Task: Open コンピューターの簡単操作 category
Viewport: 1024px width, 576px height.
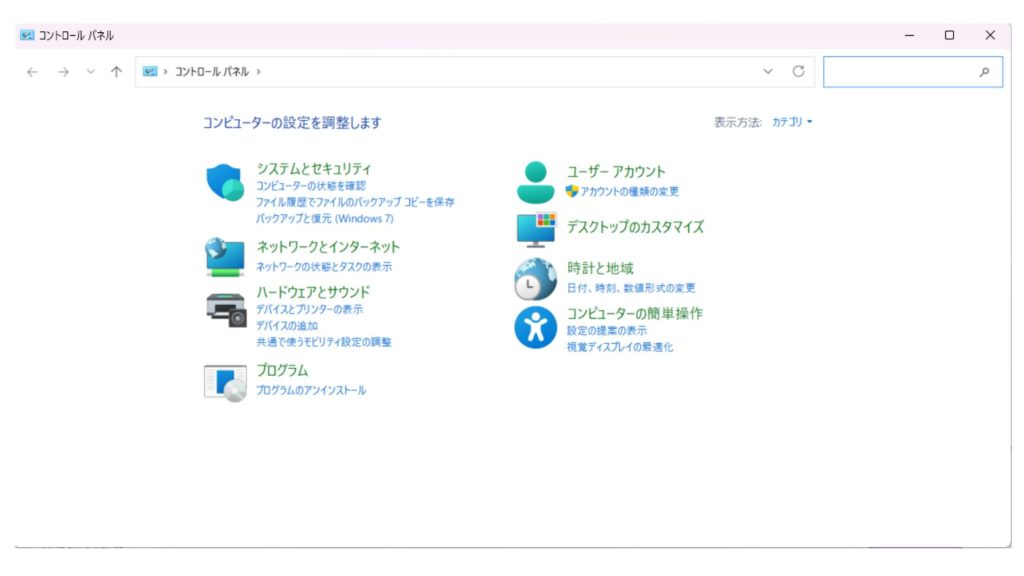Action: 635,313
